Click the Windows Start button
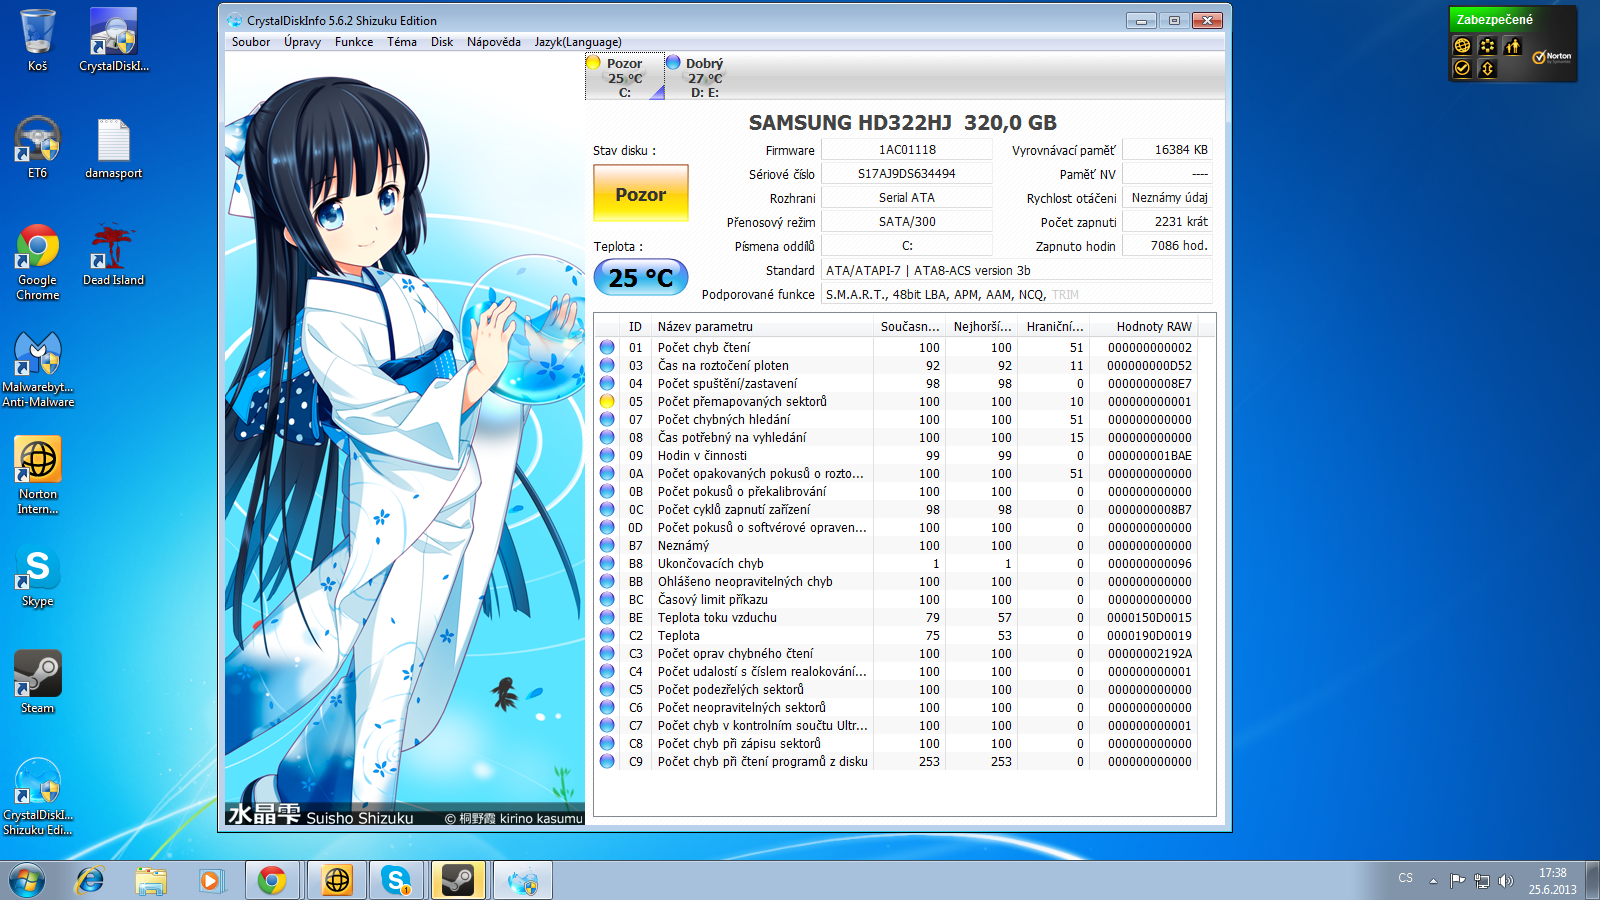The height and width of the screenshot is (900, 1600). pyautogui.click(x=27, y=881)
